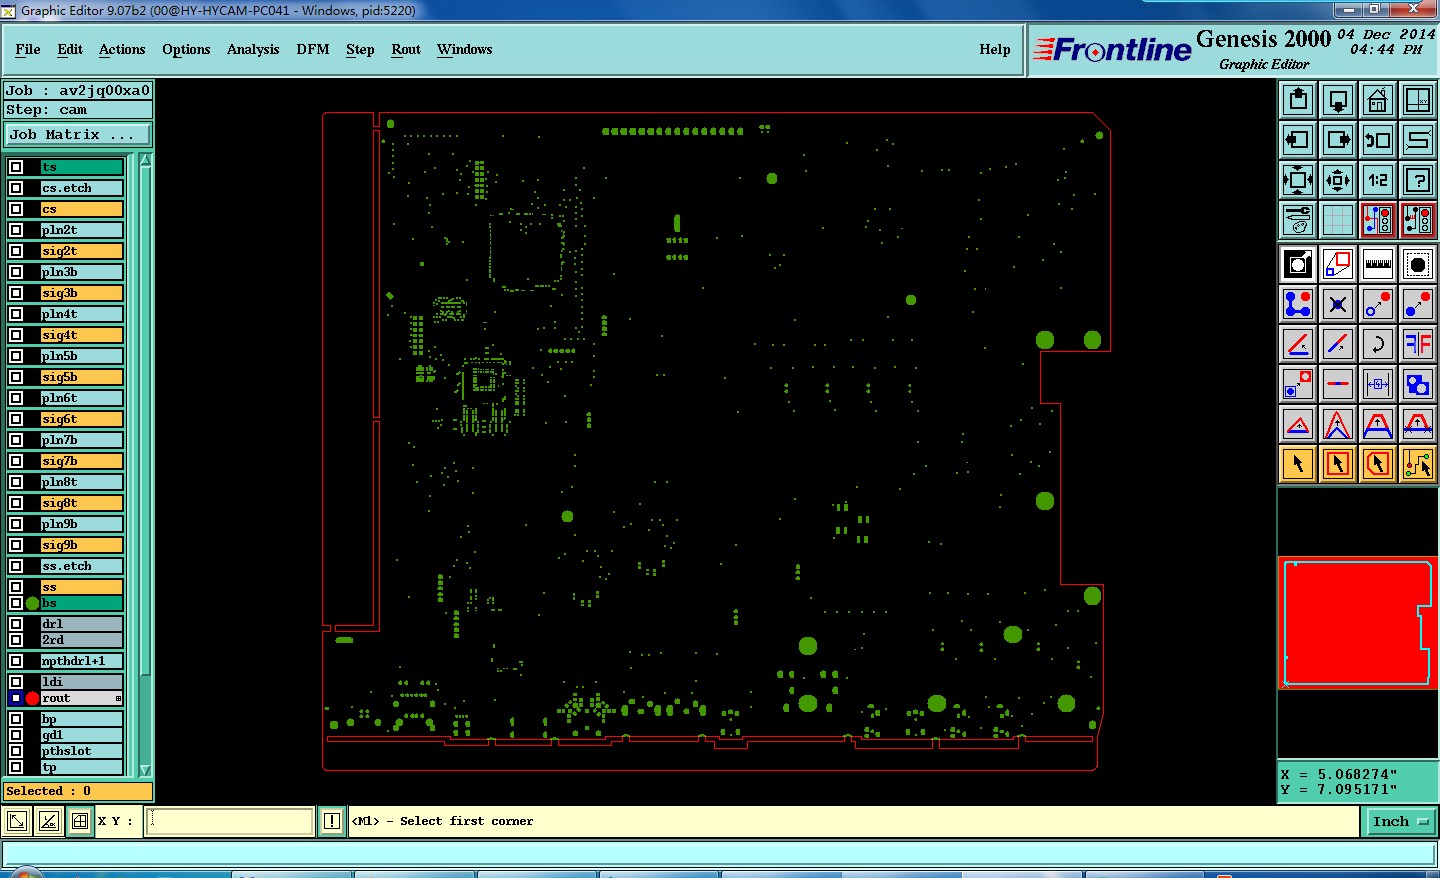Image resolution: width=1440 pixels, height=878 pixels.
Task: Select the 2rd layer name
Action: pyautogui.click(x=82, y=640)
